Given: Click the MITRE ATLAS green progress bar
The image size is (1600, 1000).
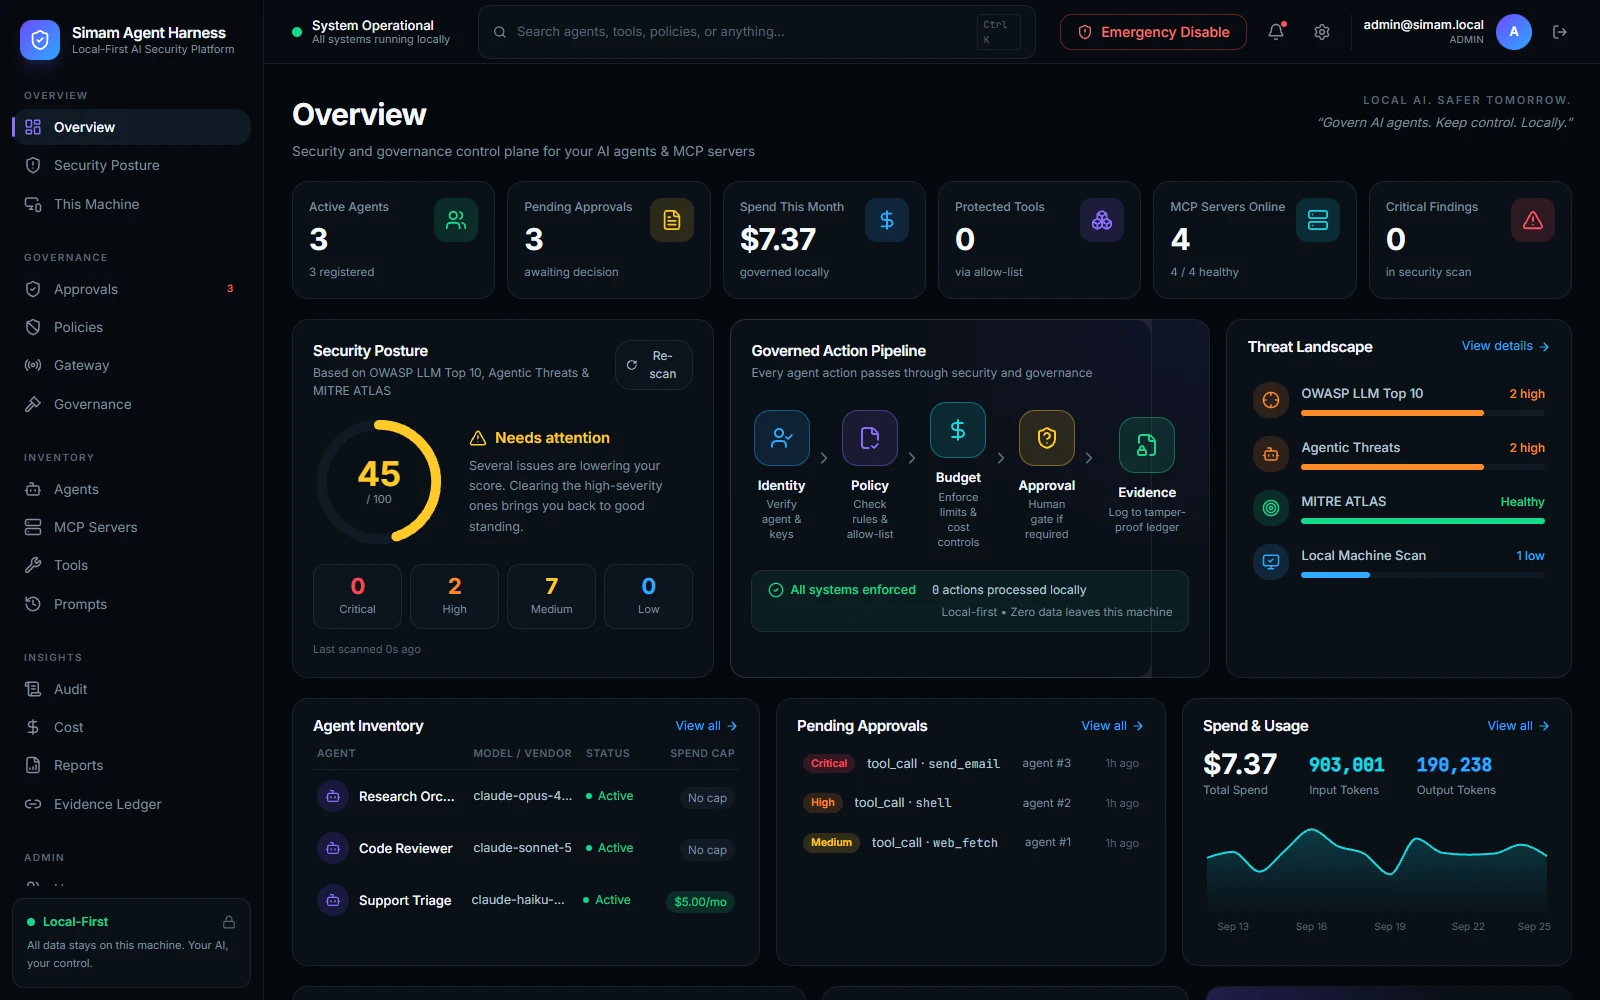Looking at the screenshot, I should point(1423,521).
